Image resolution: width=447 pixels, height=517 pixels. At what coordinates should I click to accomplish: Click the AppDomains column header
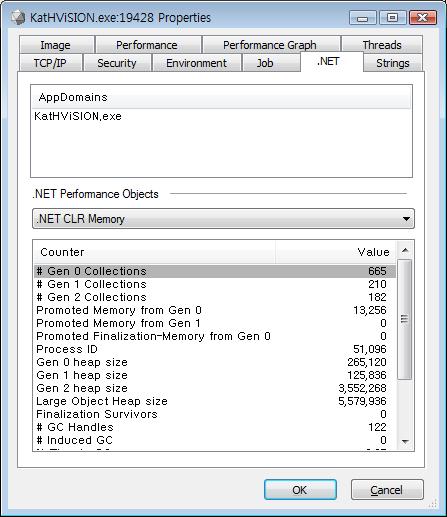pyautogui.click(x=221, y=97)
